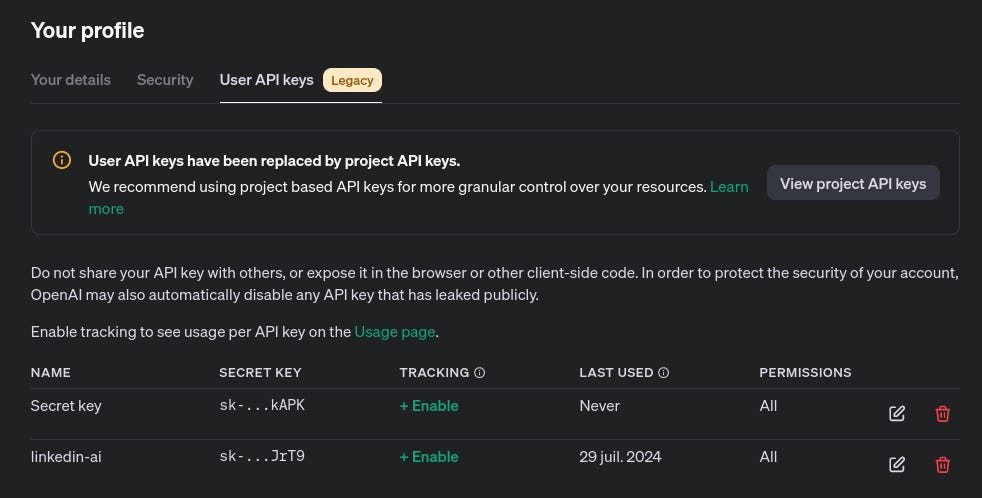Follow the Learn more link
Viewport: 982px width, 498px height.
(729, 187)
